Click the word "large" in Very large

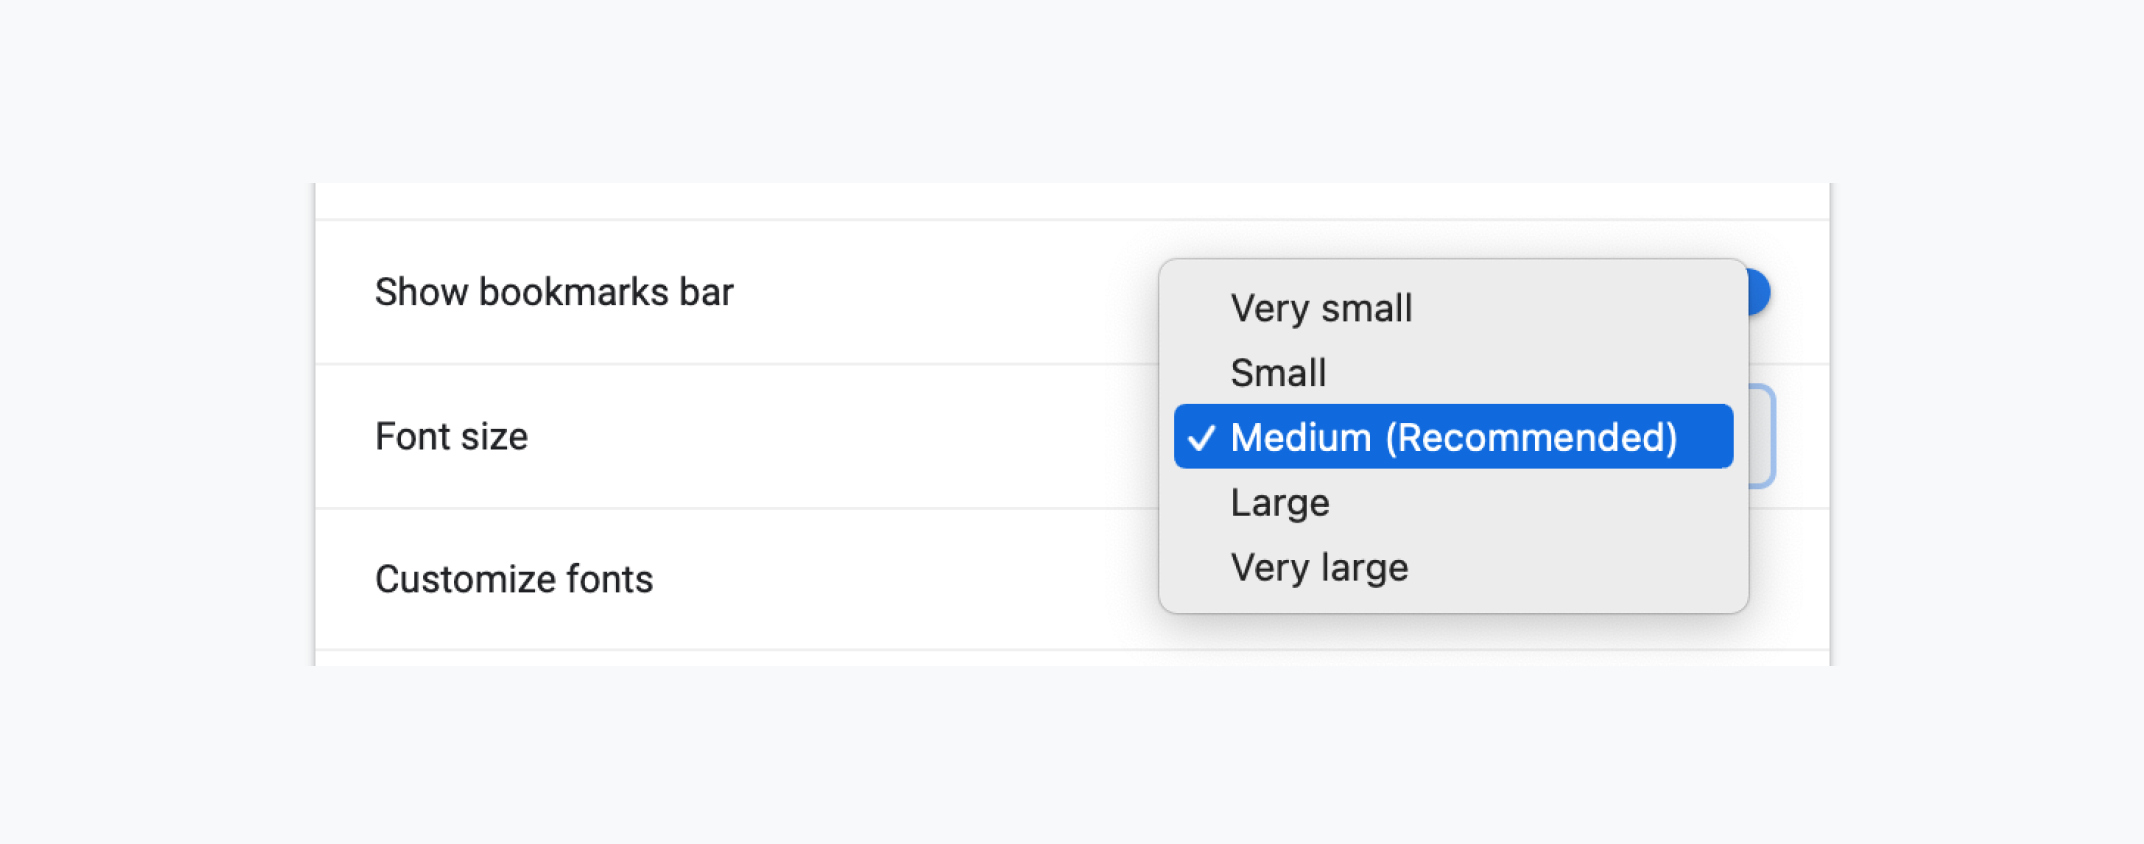[x=1364, y=567]
